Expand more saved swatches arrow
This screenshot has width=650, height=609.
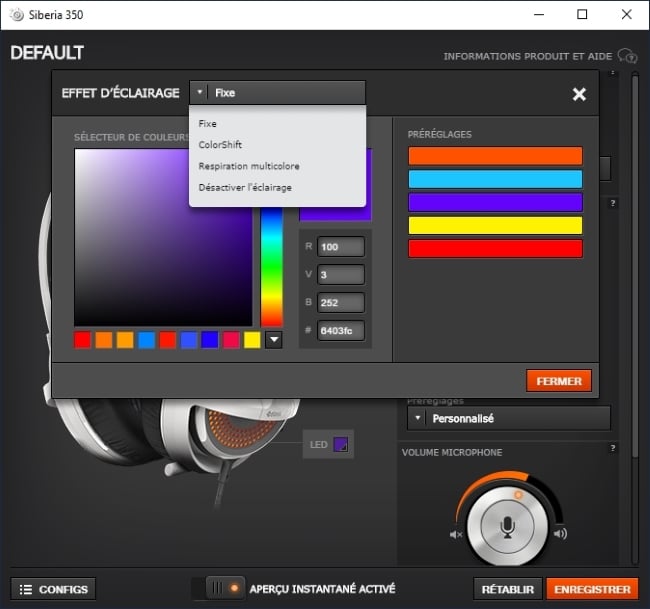point(274,340)
